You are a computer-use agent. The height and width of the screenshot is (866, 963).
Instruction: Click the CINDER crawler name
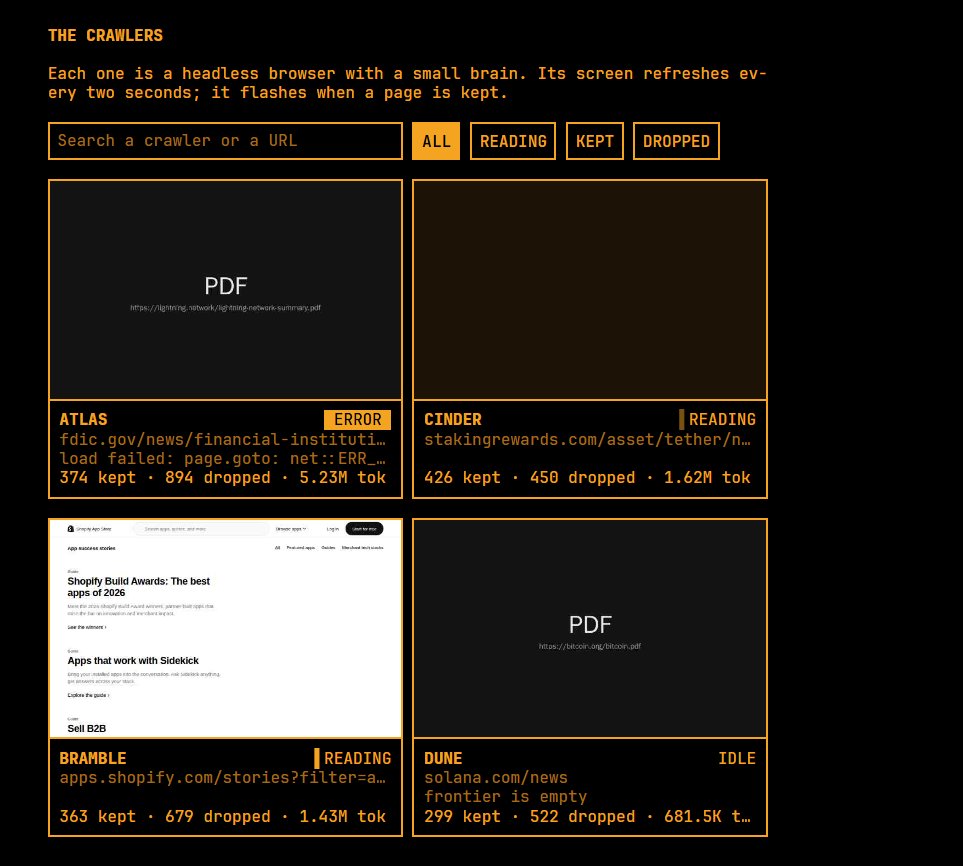coord(453,419)
